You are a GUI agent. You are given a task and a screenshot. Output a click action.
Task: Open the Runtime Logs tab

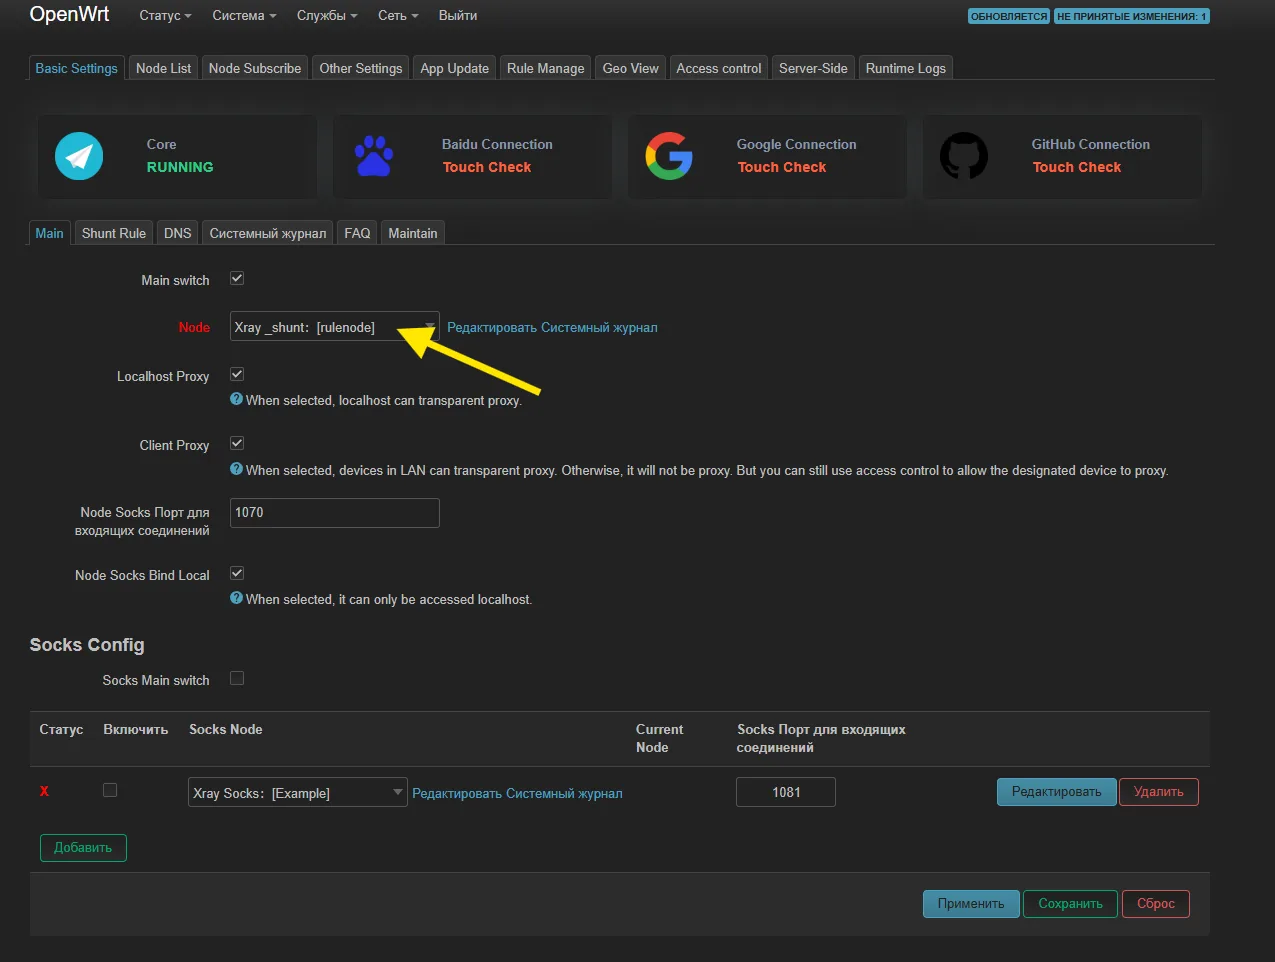click(906, 68)
